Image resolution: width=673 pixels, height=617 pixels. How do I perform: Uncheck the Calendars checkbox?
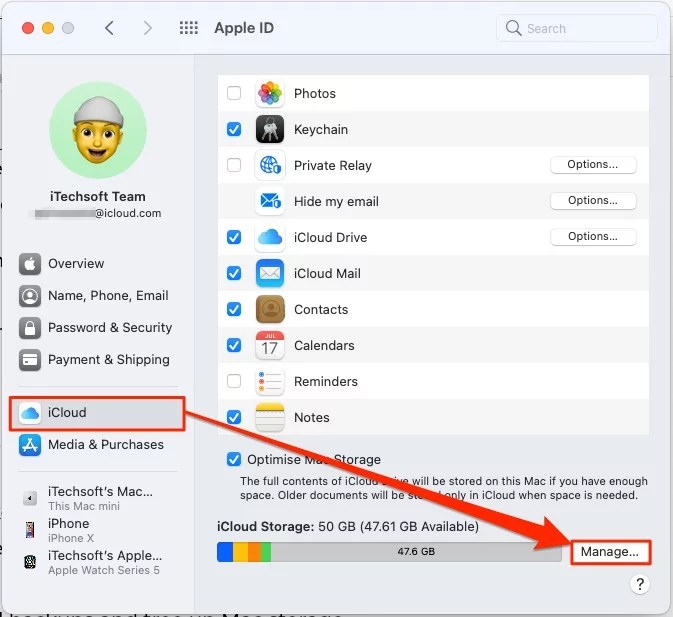(x=234, y=345)
